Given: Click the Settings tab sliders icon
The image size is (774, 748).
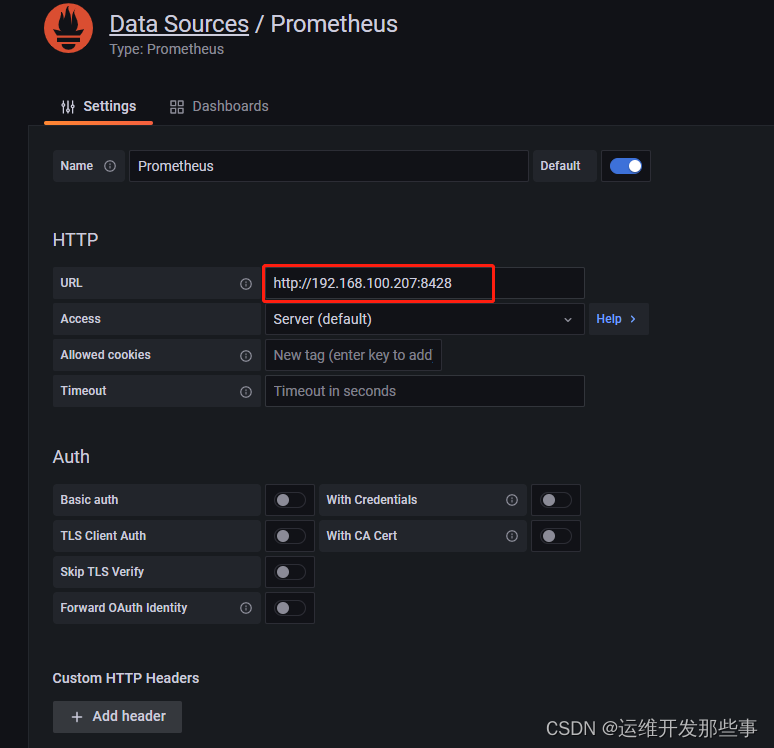Looking at the screenshot, I should click(68, 107).
